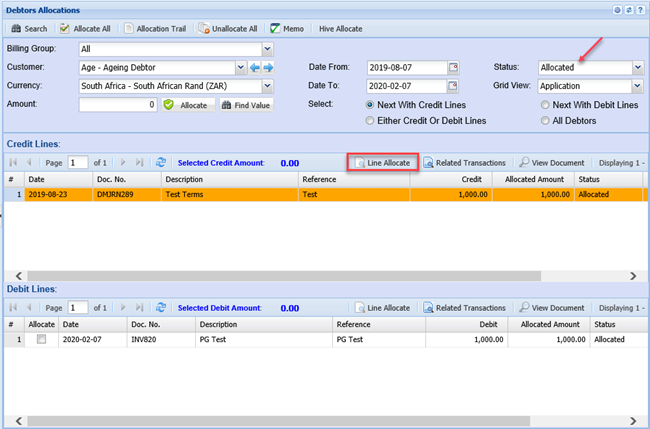
Task: Refresh the Credit Lines grid
Action: coord(161,162)
